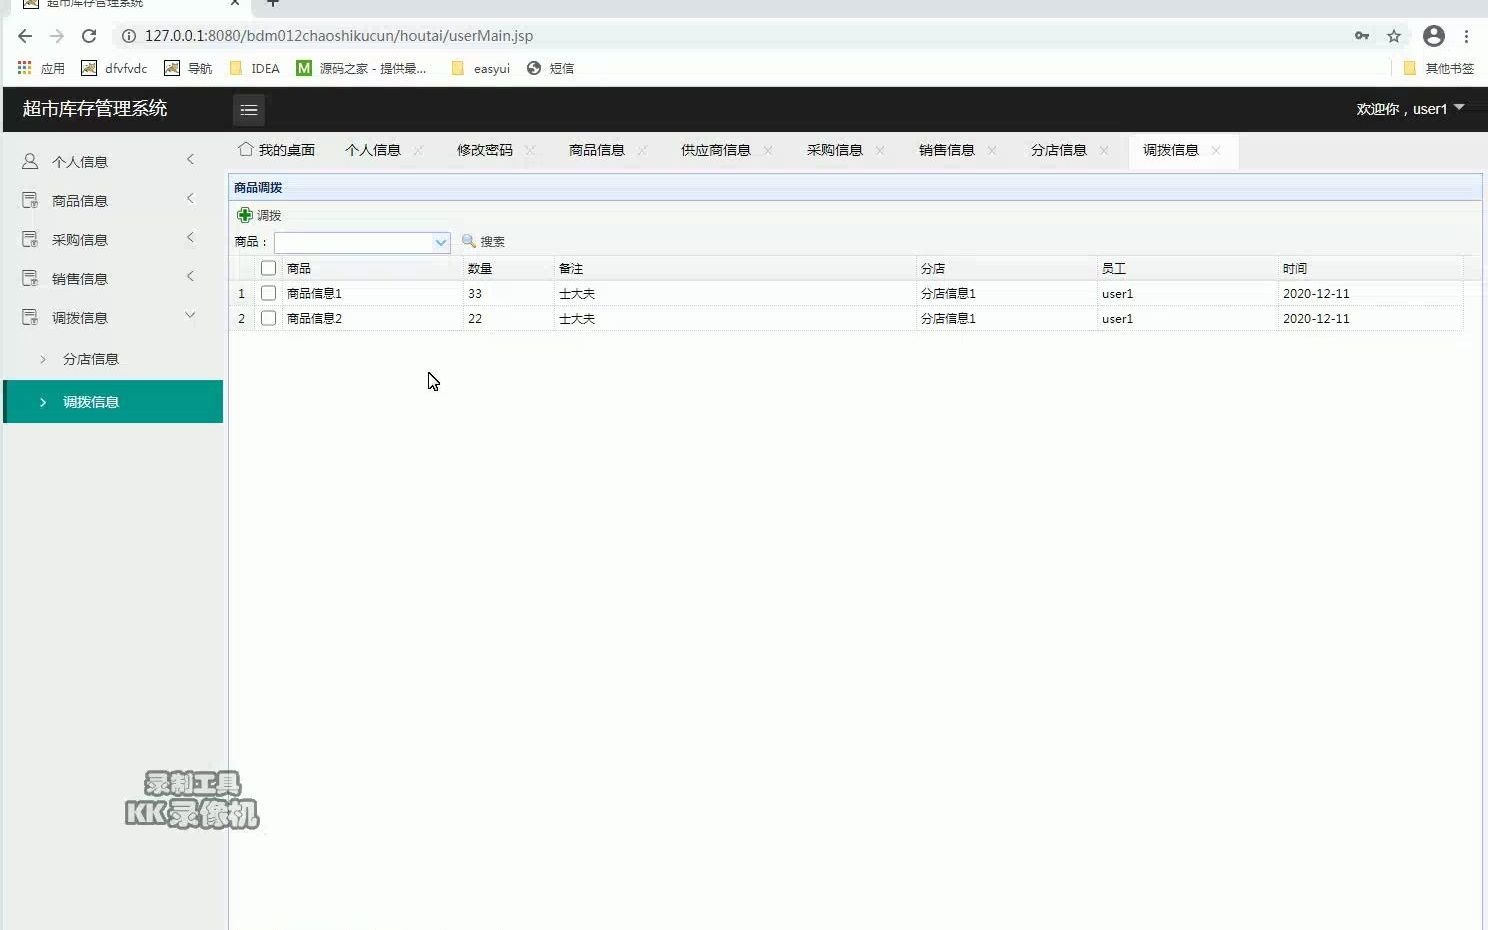Click the 调拨信息 sidebar document icon

[30, 317]
